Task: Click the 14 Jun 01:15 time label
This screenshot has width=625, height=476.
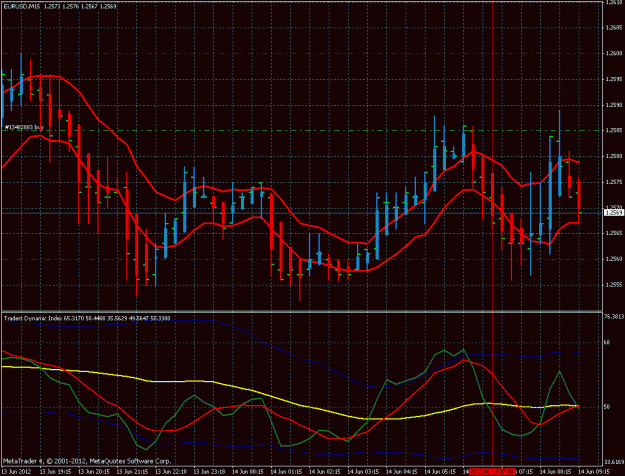Action: pyautogui.click(x=286, y=472)
